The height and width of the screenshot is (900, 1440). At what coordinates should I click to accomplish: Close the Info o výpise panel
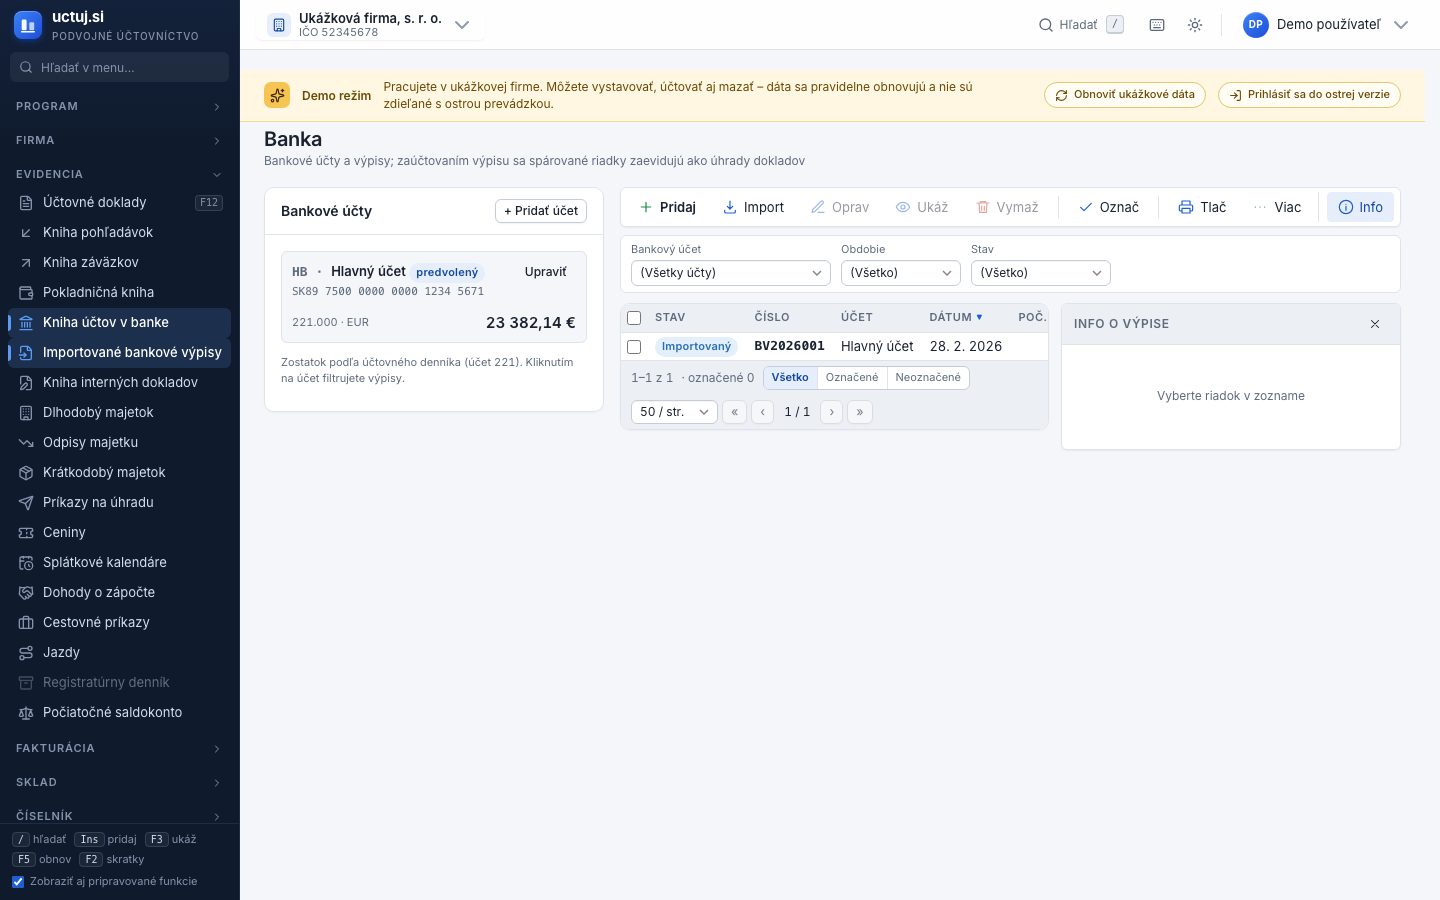pyautogui.click(x=1375, y=324)
